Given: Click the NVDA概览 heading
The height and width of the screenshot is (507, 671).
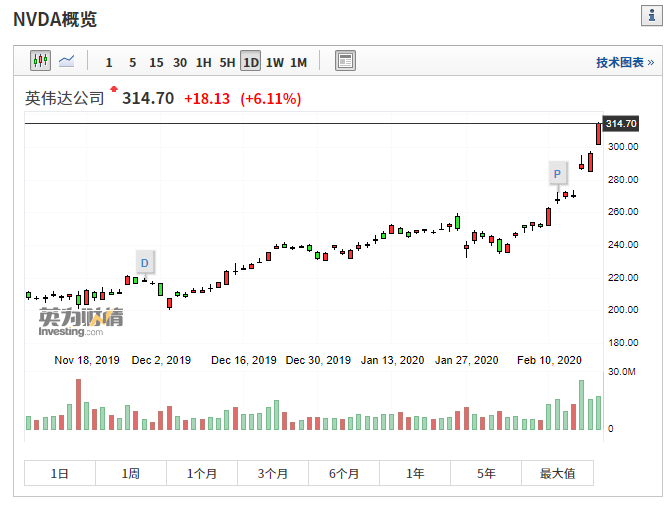Looking at the screenshot, I should click(55, 19).
